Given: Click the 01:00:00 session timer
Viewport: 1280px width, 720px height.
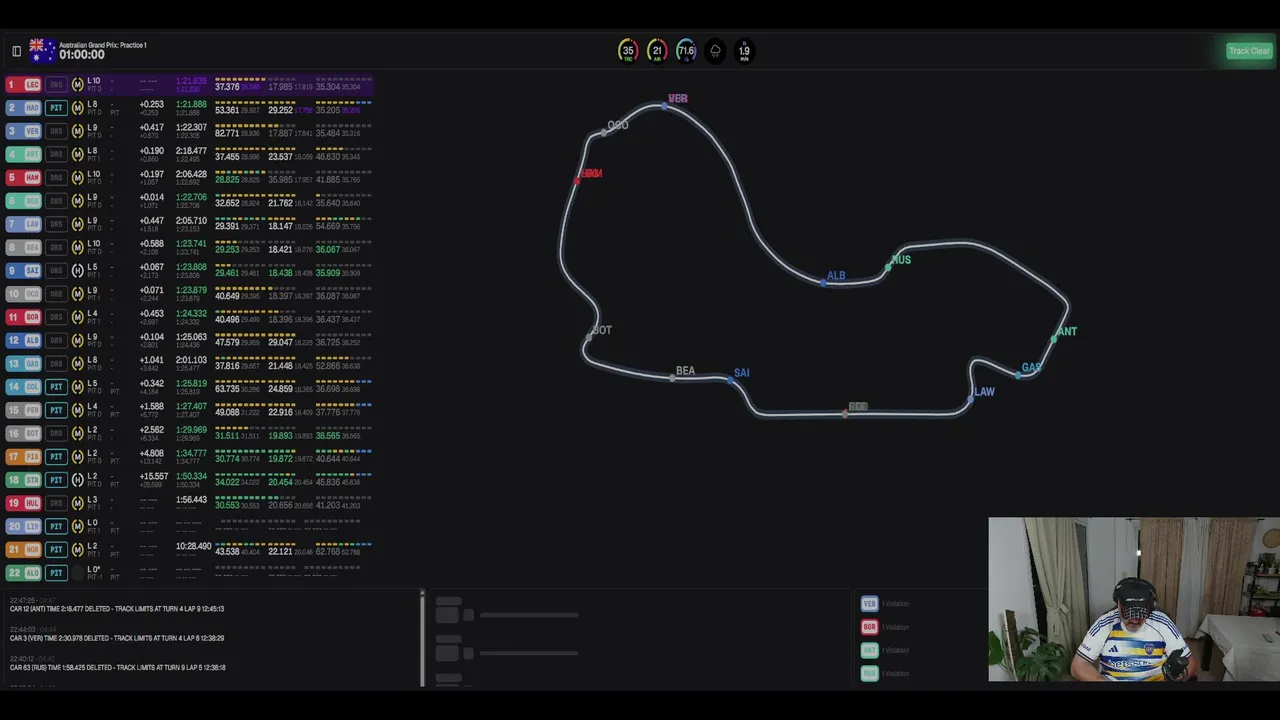Looking at the screenshot, I should 82,55.
